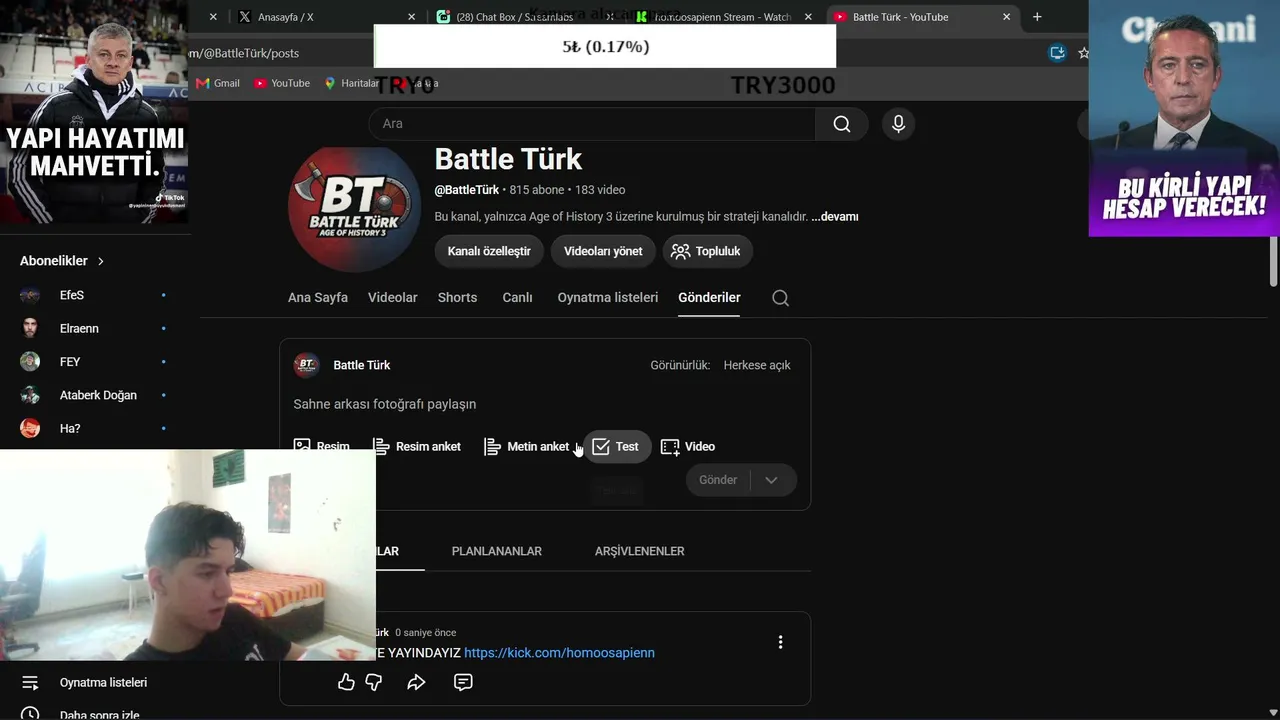Click the page vertical scrollbar

pos(1273,262)
